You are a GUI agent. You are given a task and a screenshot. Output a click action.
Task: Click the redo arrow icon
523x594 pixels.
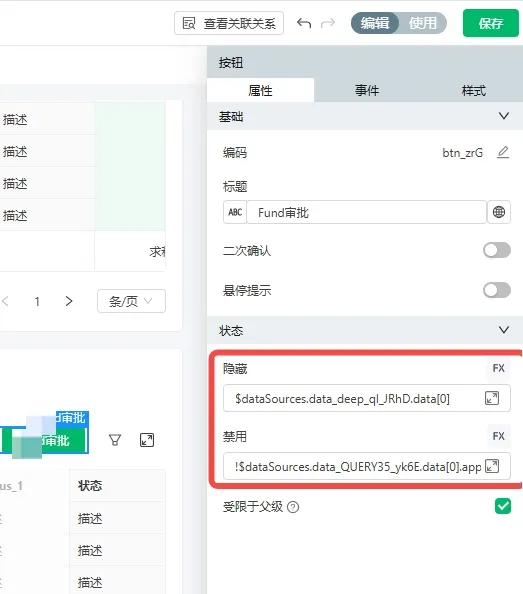pos(328,23)
